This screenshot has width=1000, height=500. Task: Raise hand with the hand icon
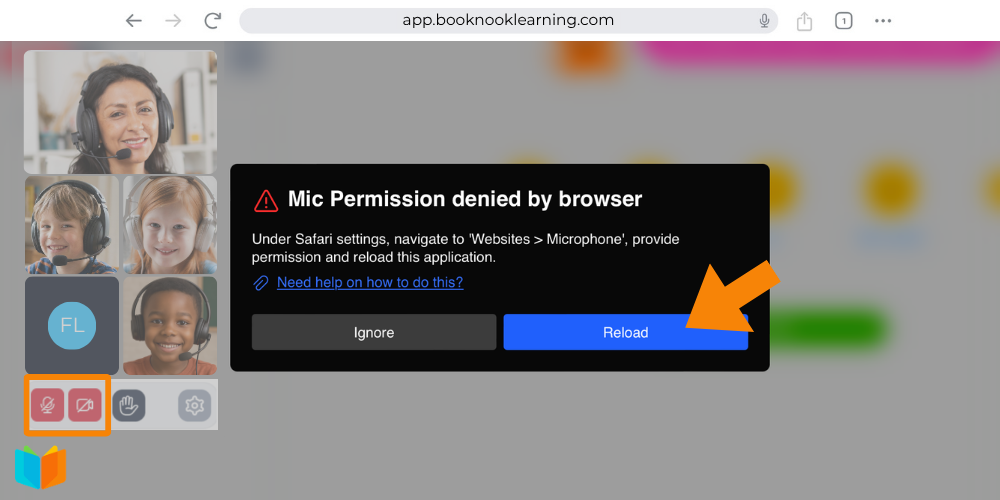tap(129, 405)
